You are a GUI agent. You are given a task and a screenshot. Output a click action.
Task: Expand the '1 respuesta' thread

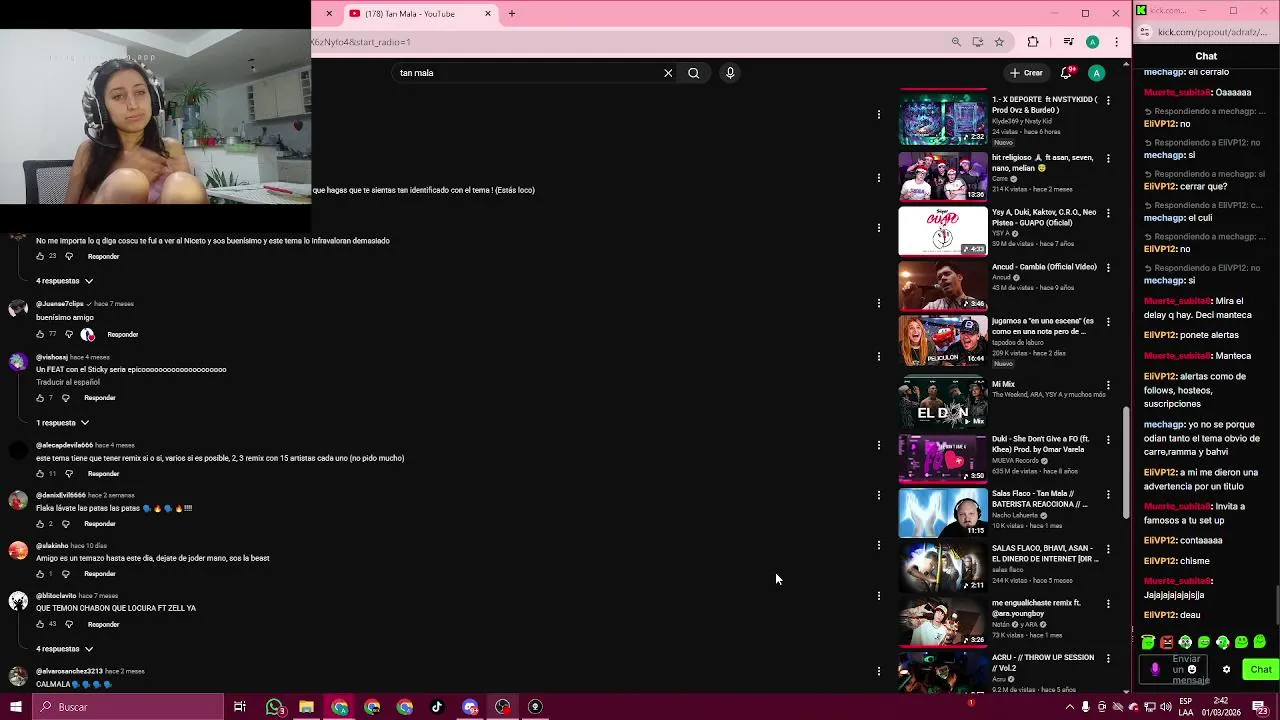pos(62,423)
